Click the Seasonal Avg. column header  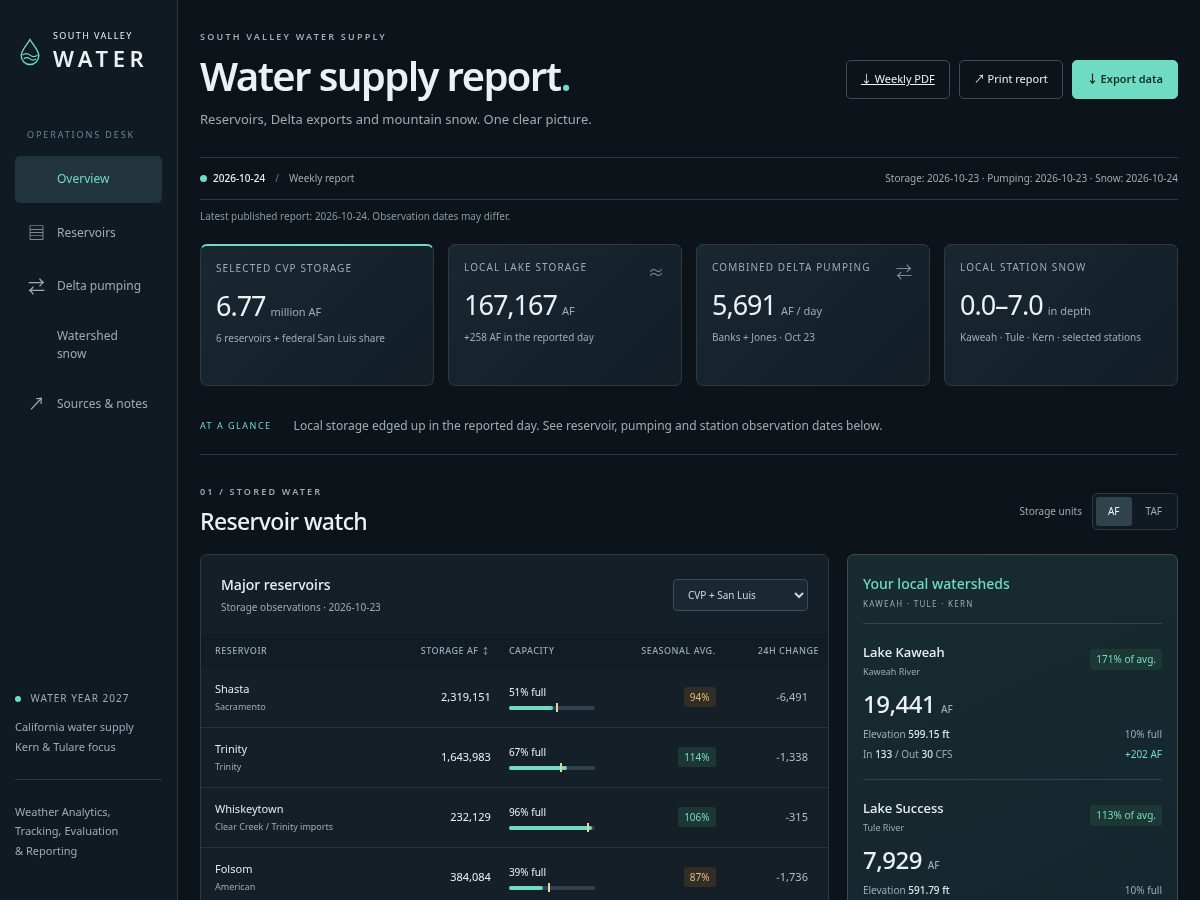click(x=678, y=651)
